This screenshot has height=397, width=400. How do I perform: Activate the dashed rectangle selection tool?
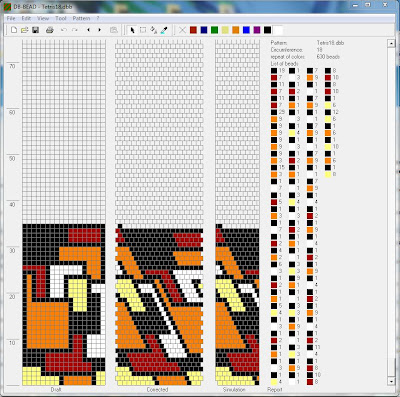coord(143,30)
